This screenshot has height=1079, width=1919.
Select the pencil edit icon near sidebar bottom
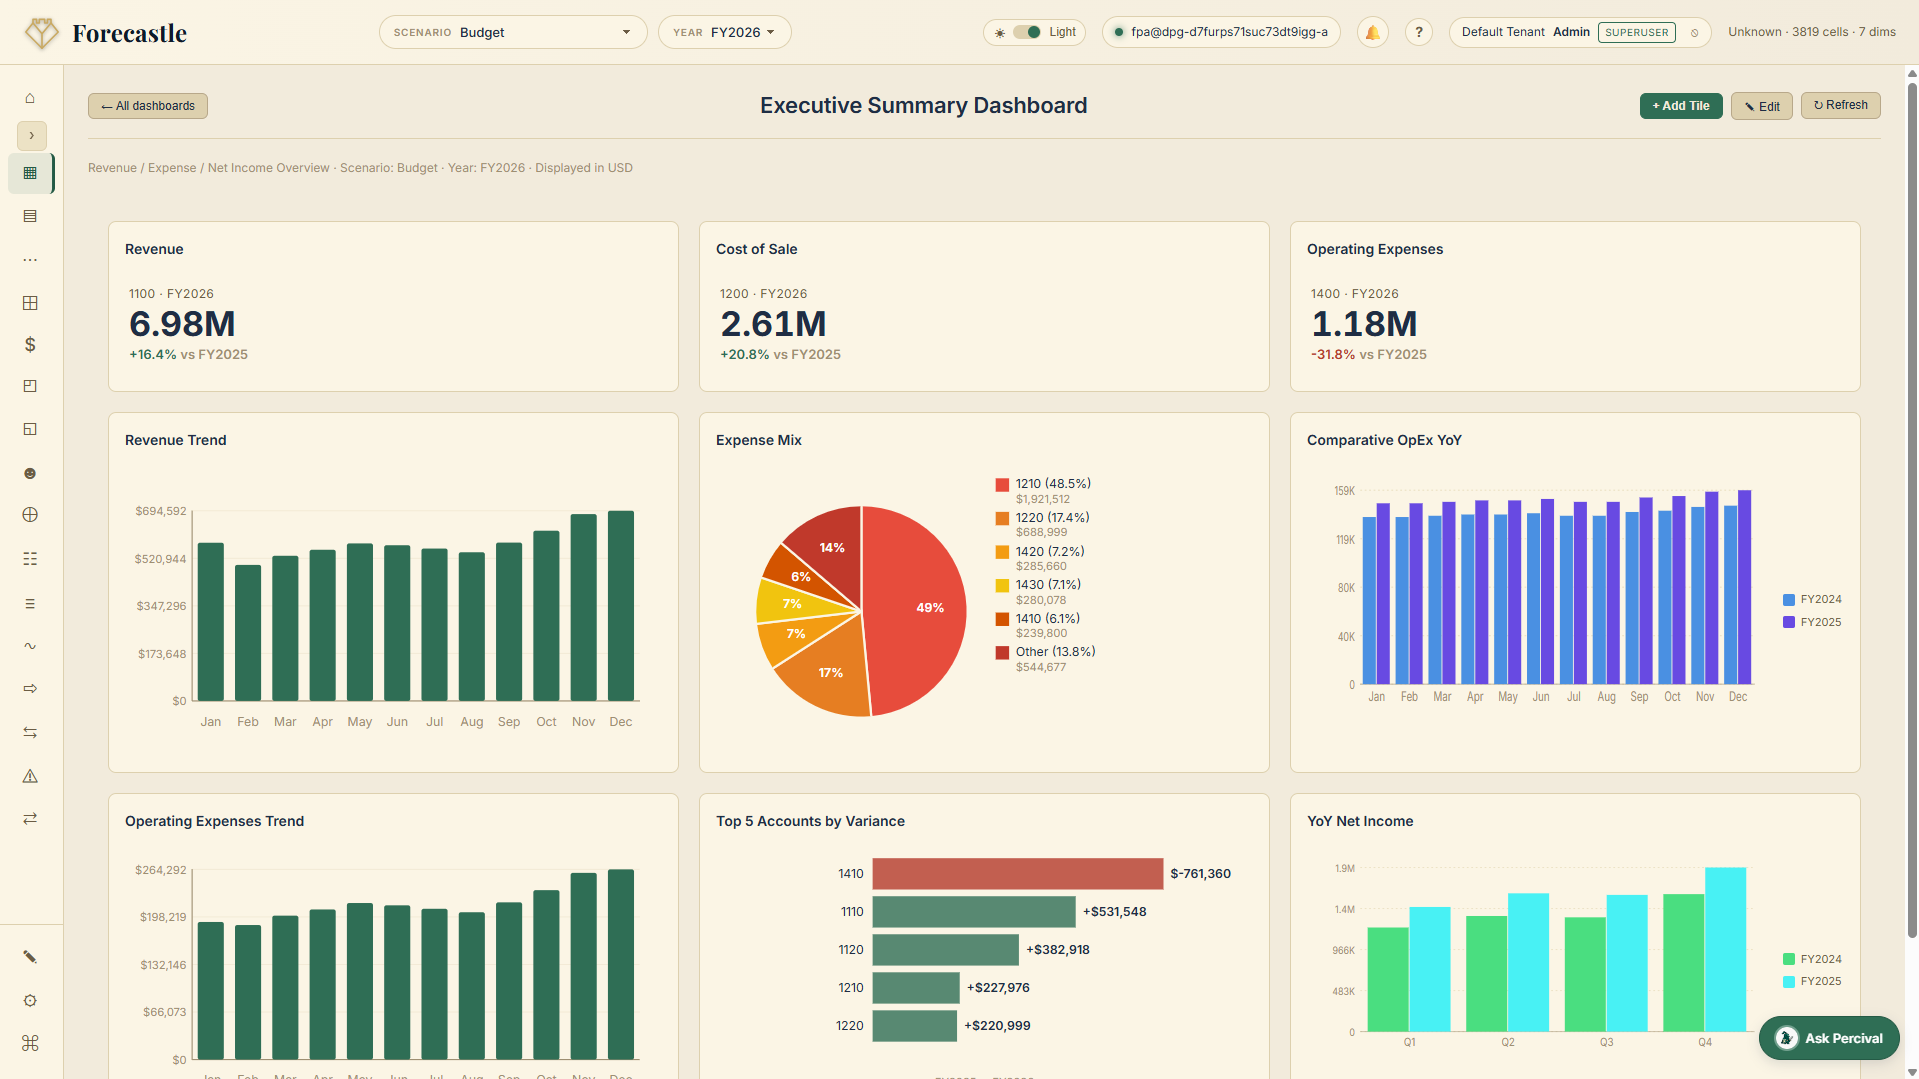tap(30, 957)
